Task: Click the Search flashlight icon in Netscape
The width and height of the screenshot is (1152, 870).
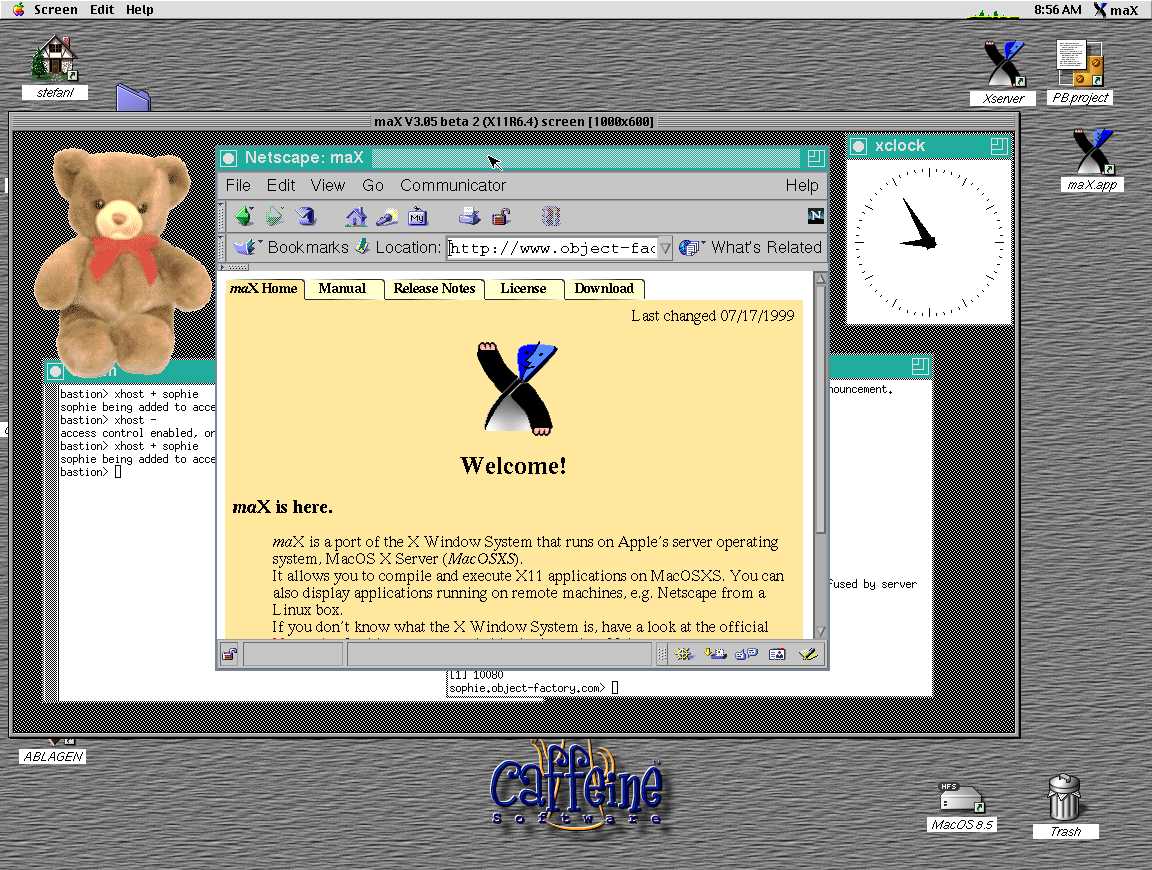Action: point(386,216)
